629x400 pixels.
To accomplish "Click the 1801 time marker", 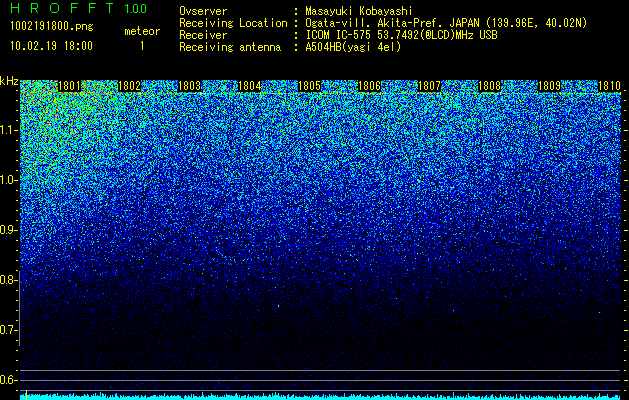I will tap(69, 86).
